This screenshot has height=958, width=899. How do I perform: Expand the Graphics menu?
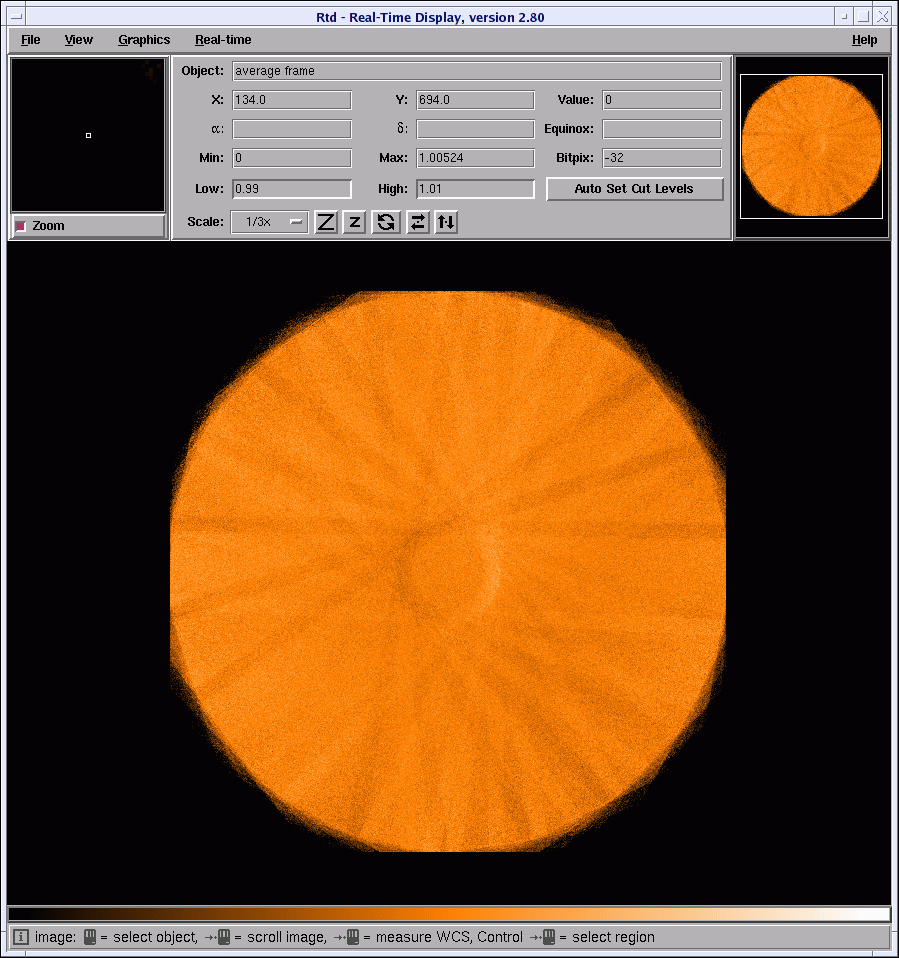click(144, 40)
